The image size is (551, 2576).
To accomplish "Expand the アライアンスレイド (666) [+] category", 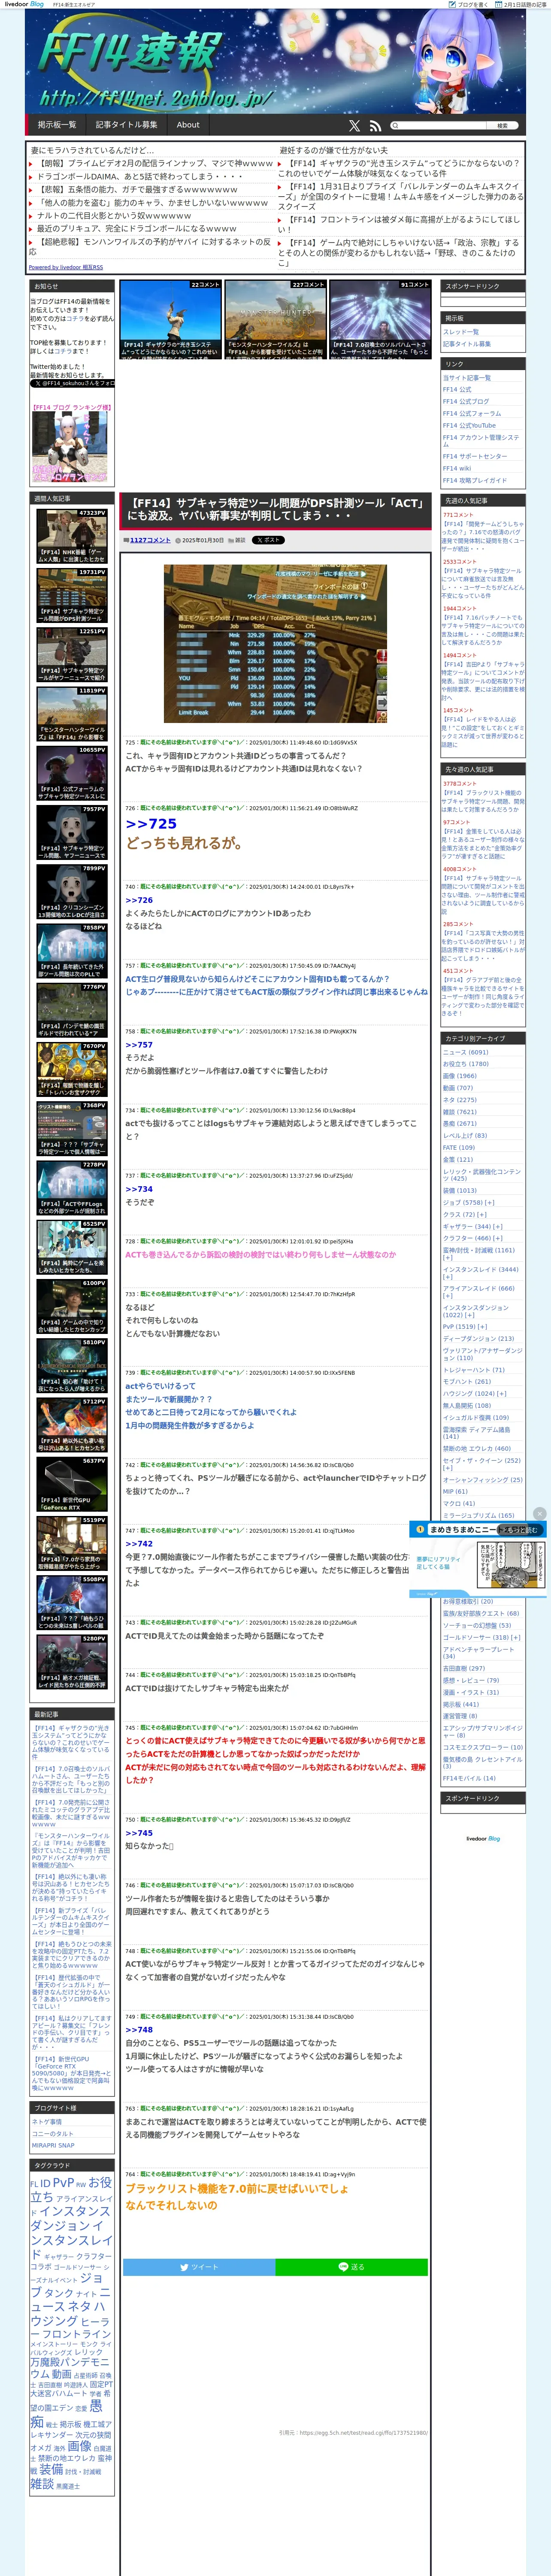I will click(479, 1292).
